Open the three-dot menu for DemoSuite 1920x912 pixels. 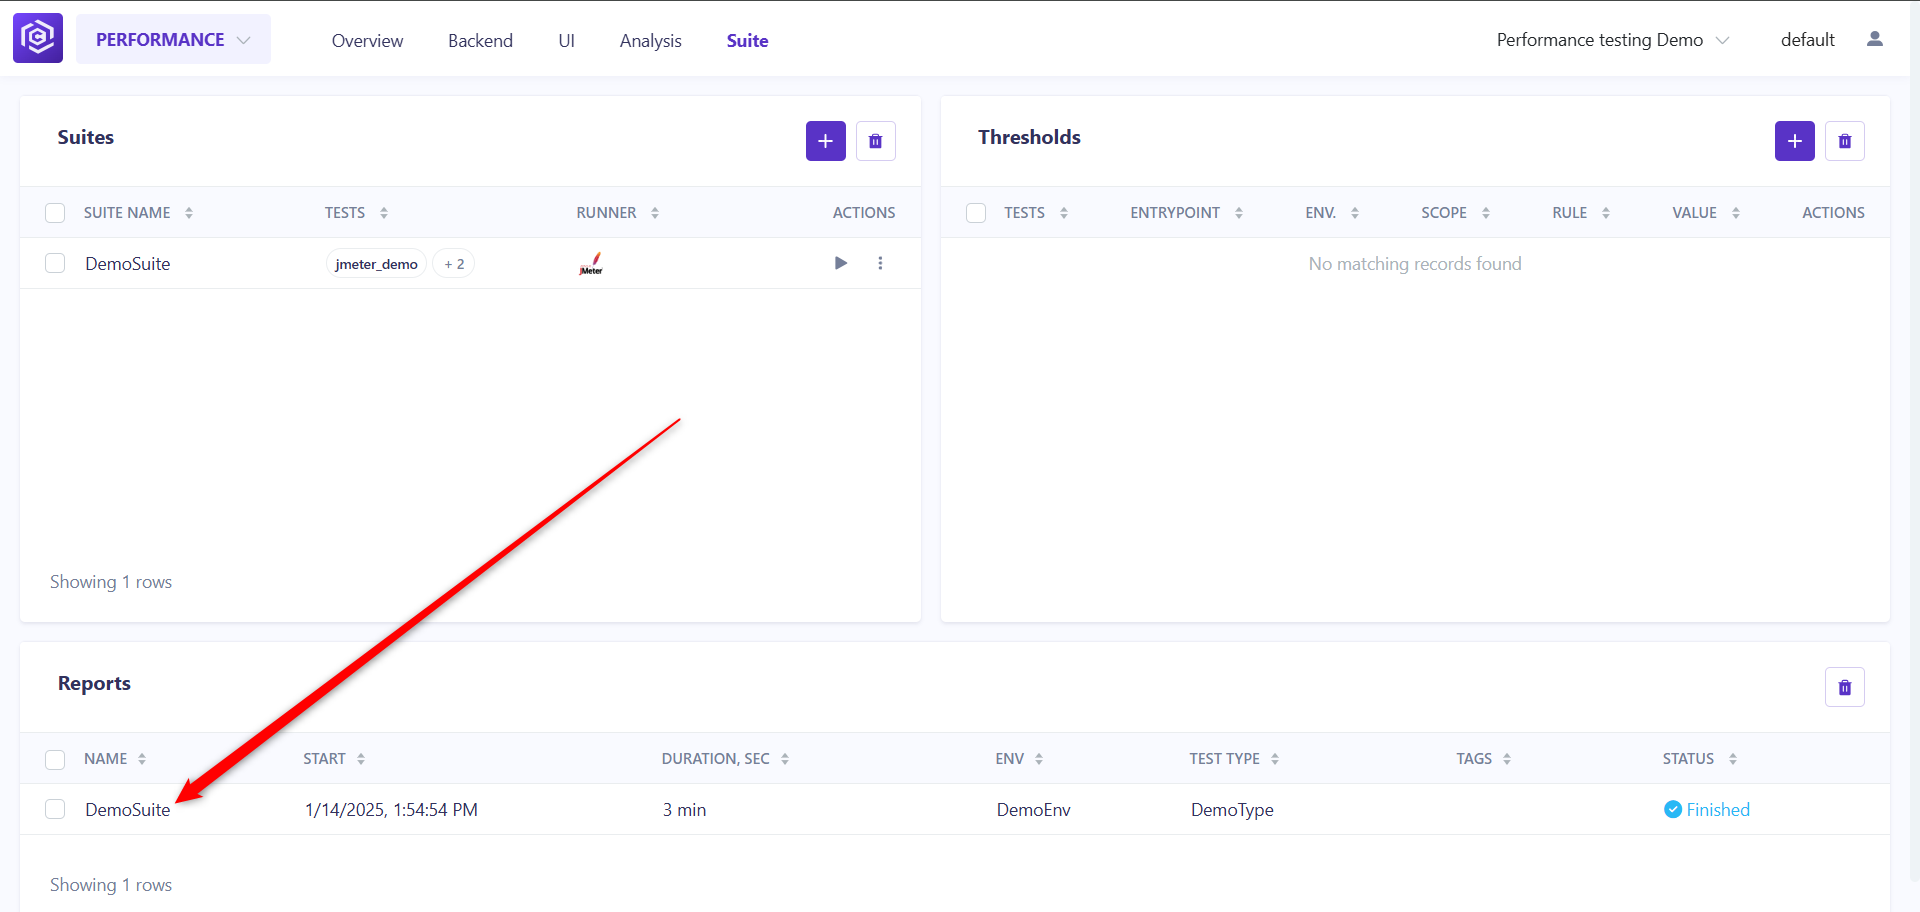(880, 263)
